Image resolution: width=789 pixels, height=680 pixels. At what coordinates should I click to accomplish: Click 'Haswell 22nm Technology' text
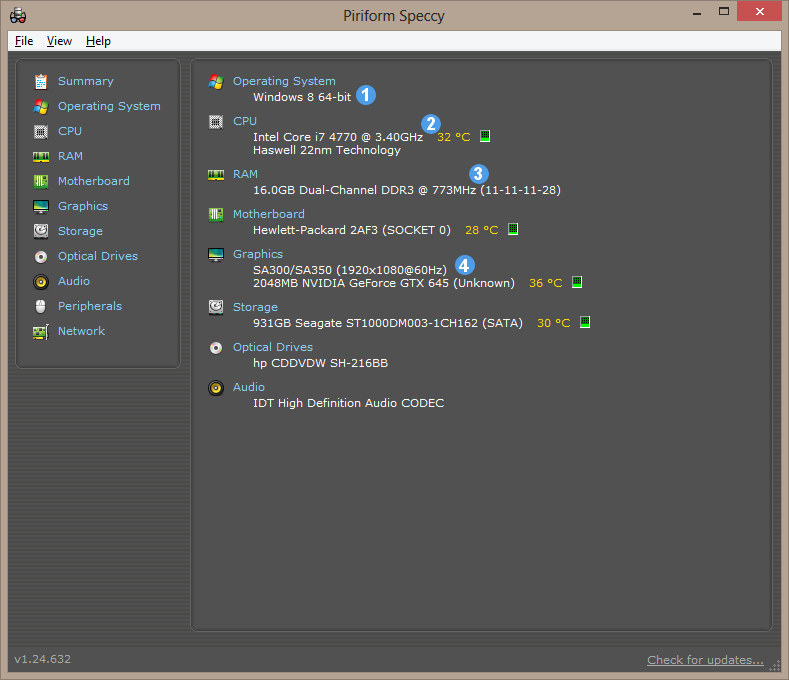pos(327,150)
